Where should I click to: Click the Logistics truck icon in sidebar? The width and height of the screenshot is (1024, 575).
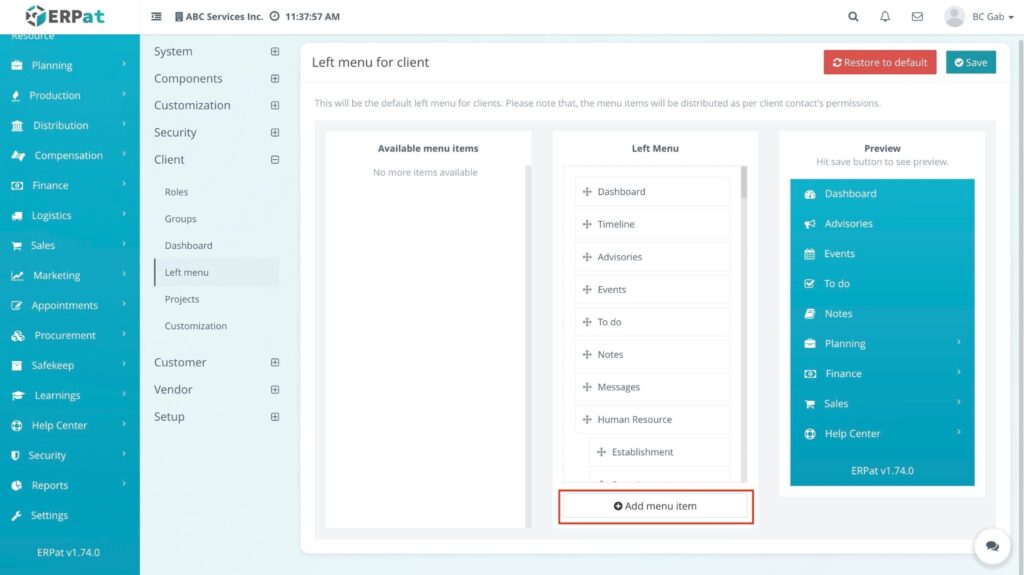[x=17, y=216]
